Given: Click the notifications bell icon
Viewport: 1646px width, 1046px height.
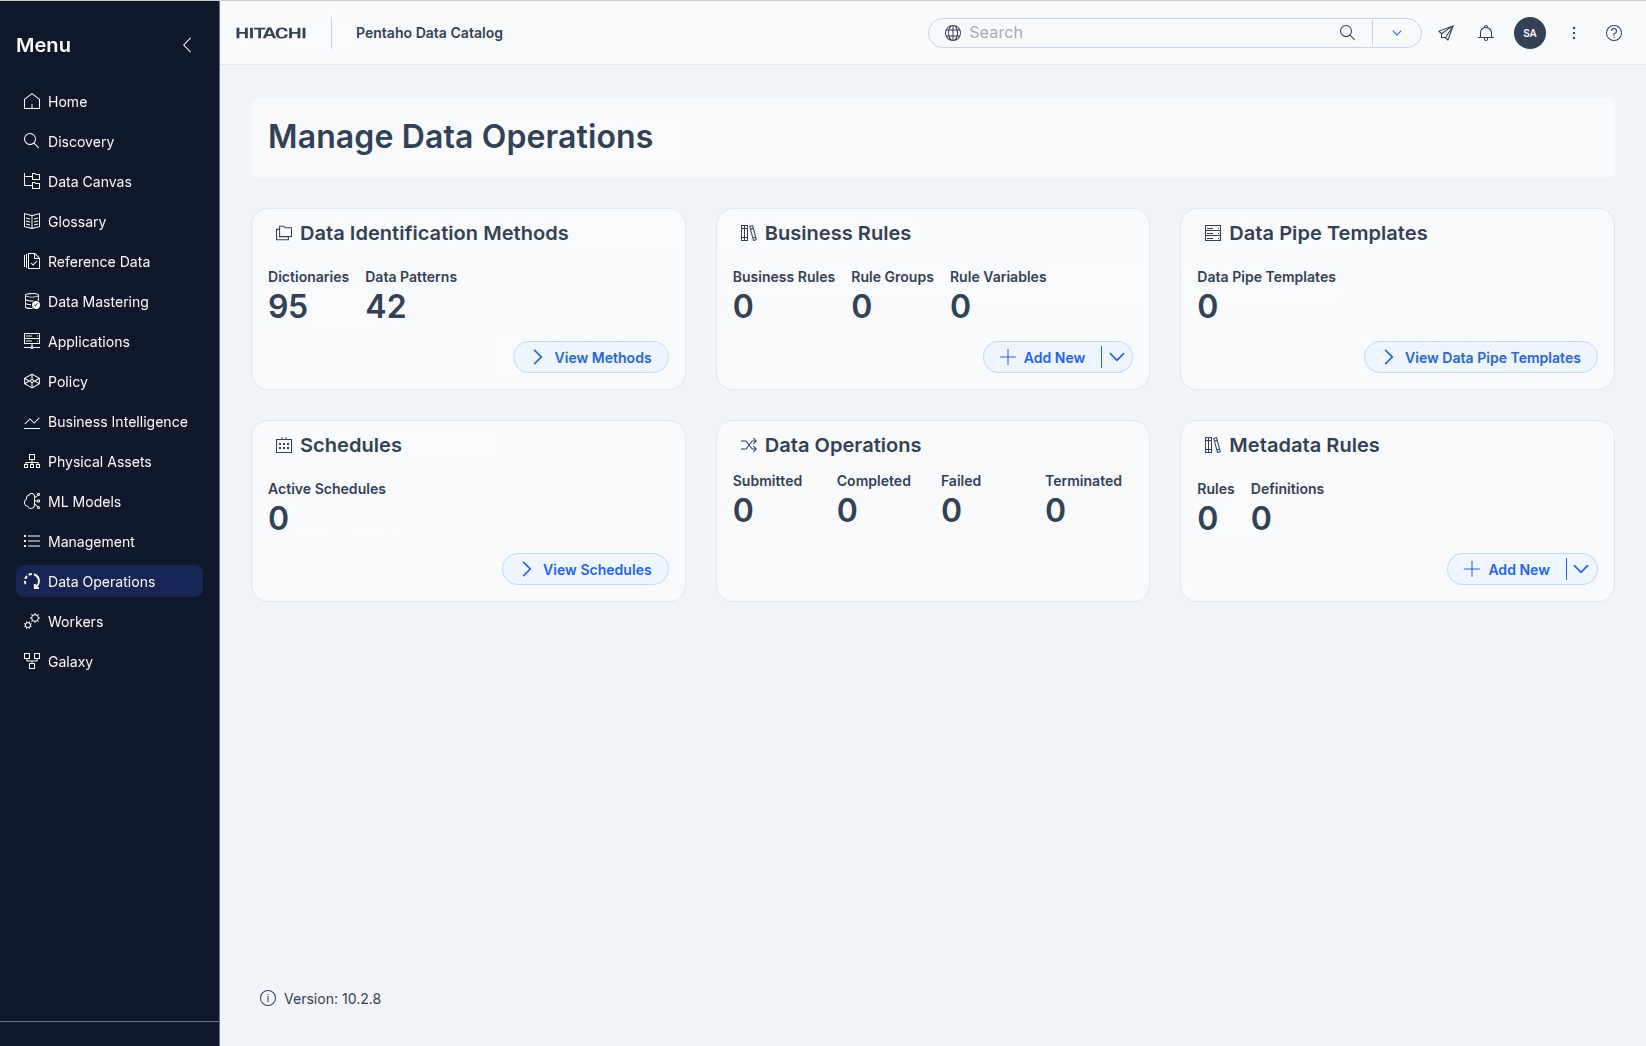Looking at the screenshot, I should [x=1486, y=33].
